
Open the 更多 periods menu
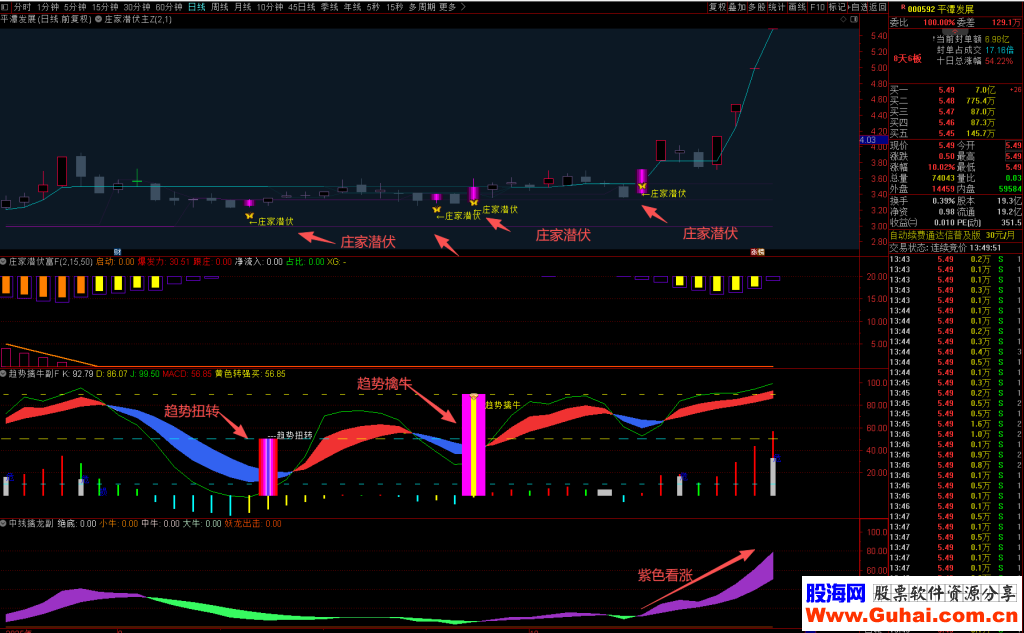(x=447, y=6)
